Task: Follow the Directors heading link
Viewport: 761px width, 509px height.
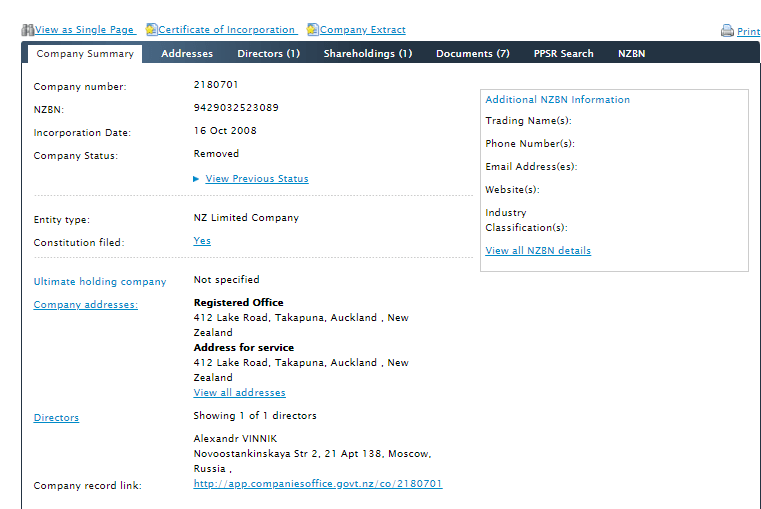Action: click(56, 418)
